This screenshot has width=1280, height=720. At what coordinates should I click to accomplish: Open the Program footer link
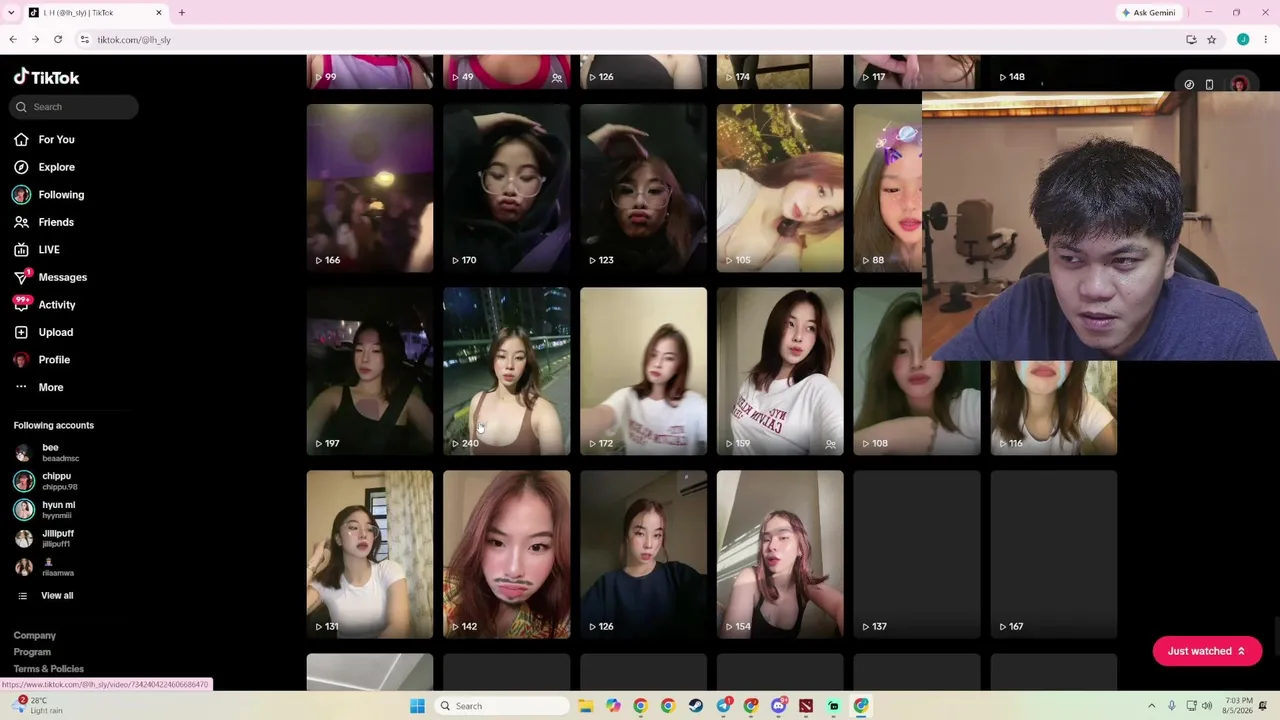(32, 652)
